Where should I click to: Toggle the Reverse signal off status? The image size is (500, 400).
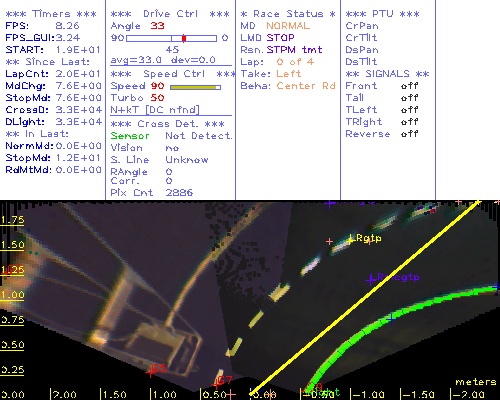point(409,134)
